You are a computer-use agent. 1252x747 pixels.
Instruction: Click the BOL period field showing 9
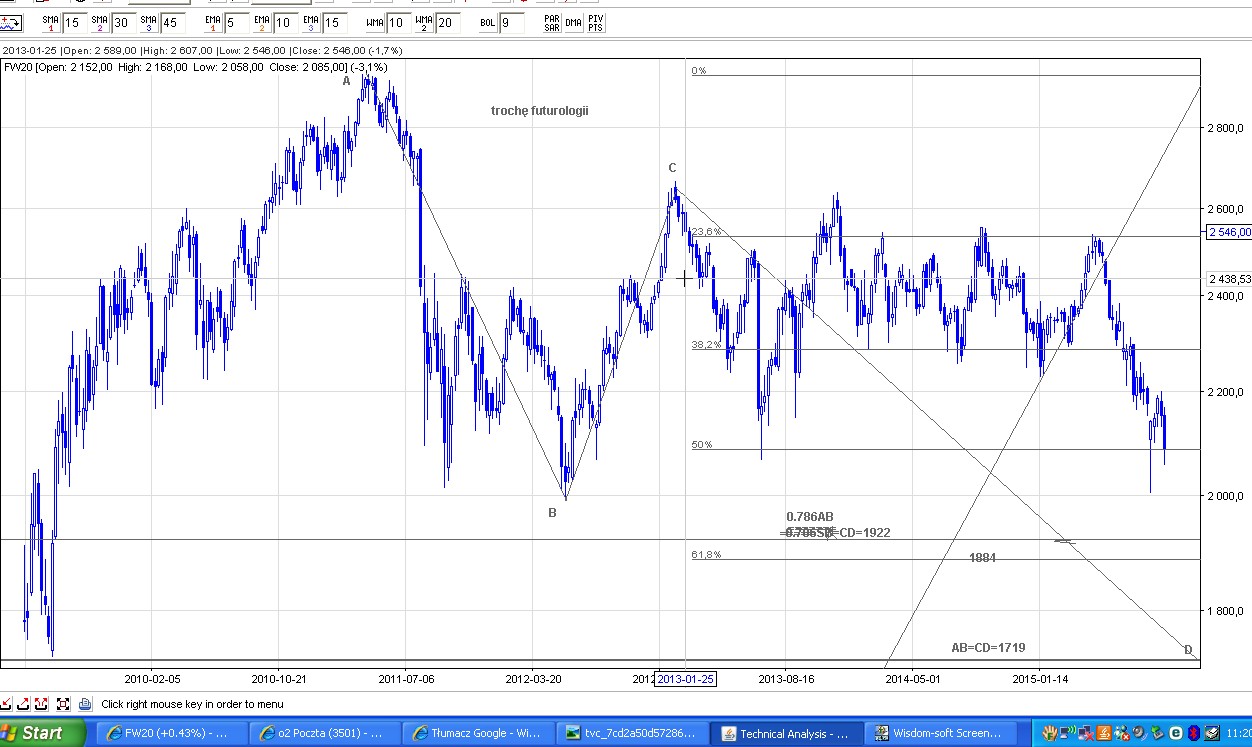(x=511, y=22)
